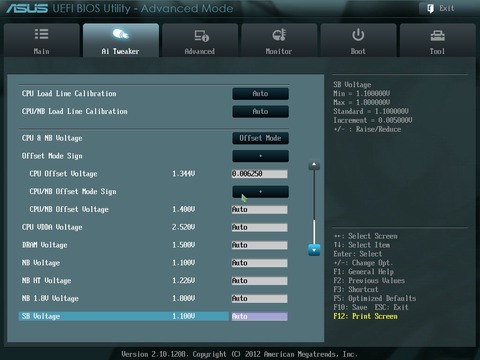Image resolution: width=480 pixels, height=360 pixels.
Task: Click the CPU Offset Voltage input field
Action: [x=260, y=174]
